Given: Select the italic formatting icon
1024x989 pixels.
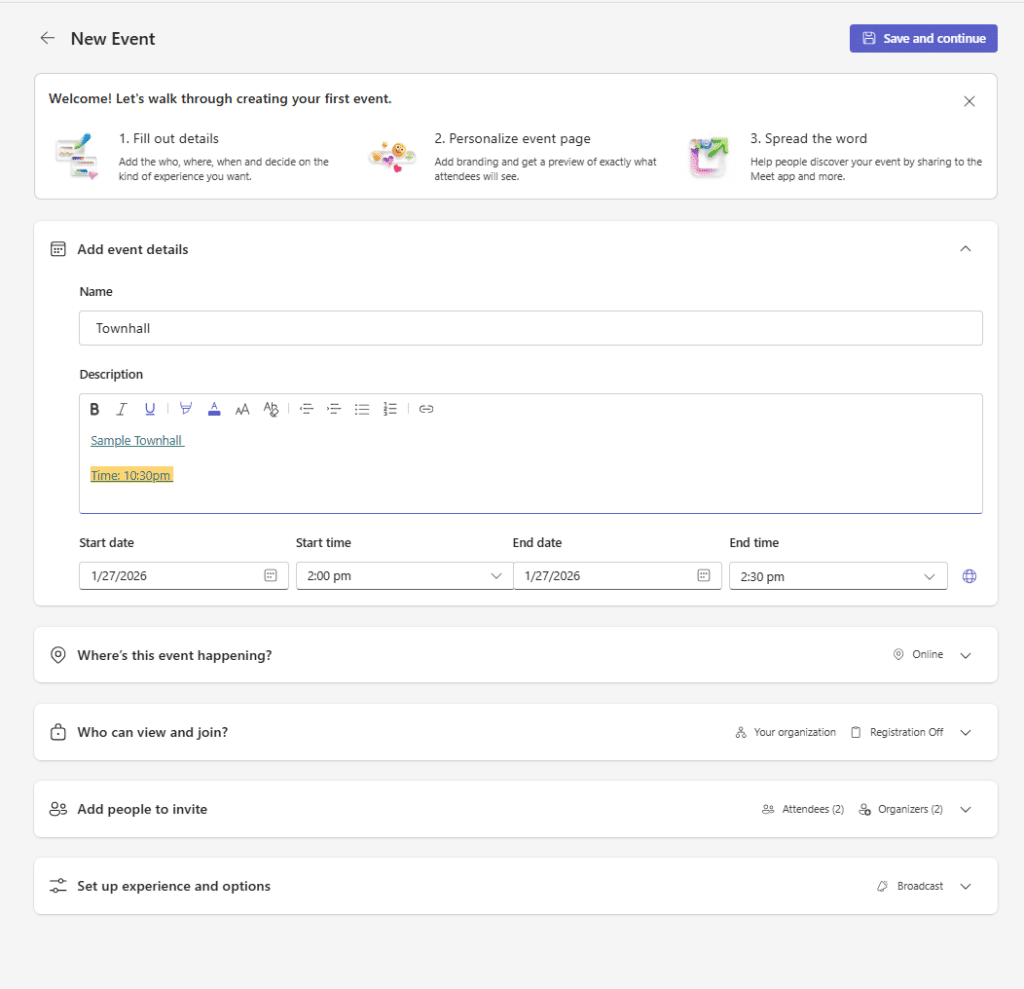Looking at the screenshot, I should [x=121, y=408].
